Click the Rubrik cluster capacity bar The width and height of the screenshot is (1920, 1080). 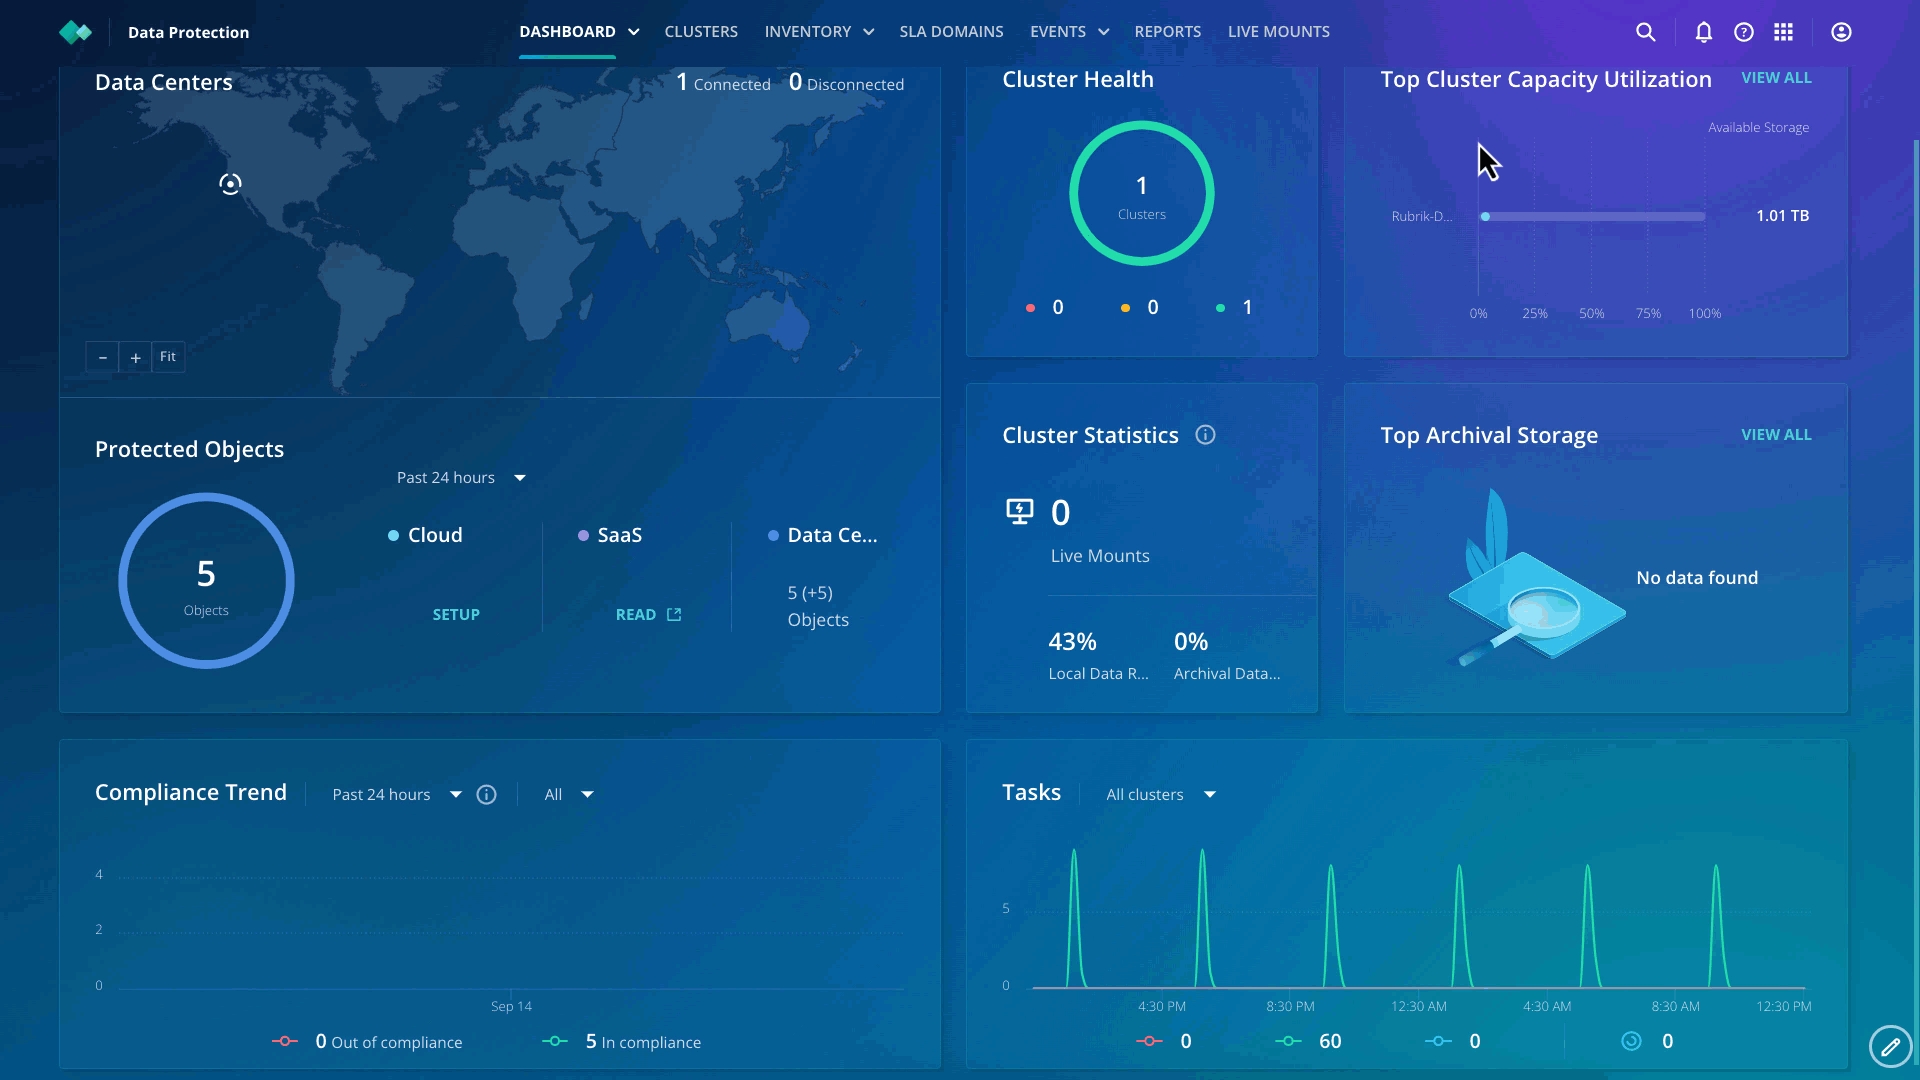point(1593,217)
